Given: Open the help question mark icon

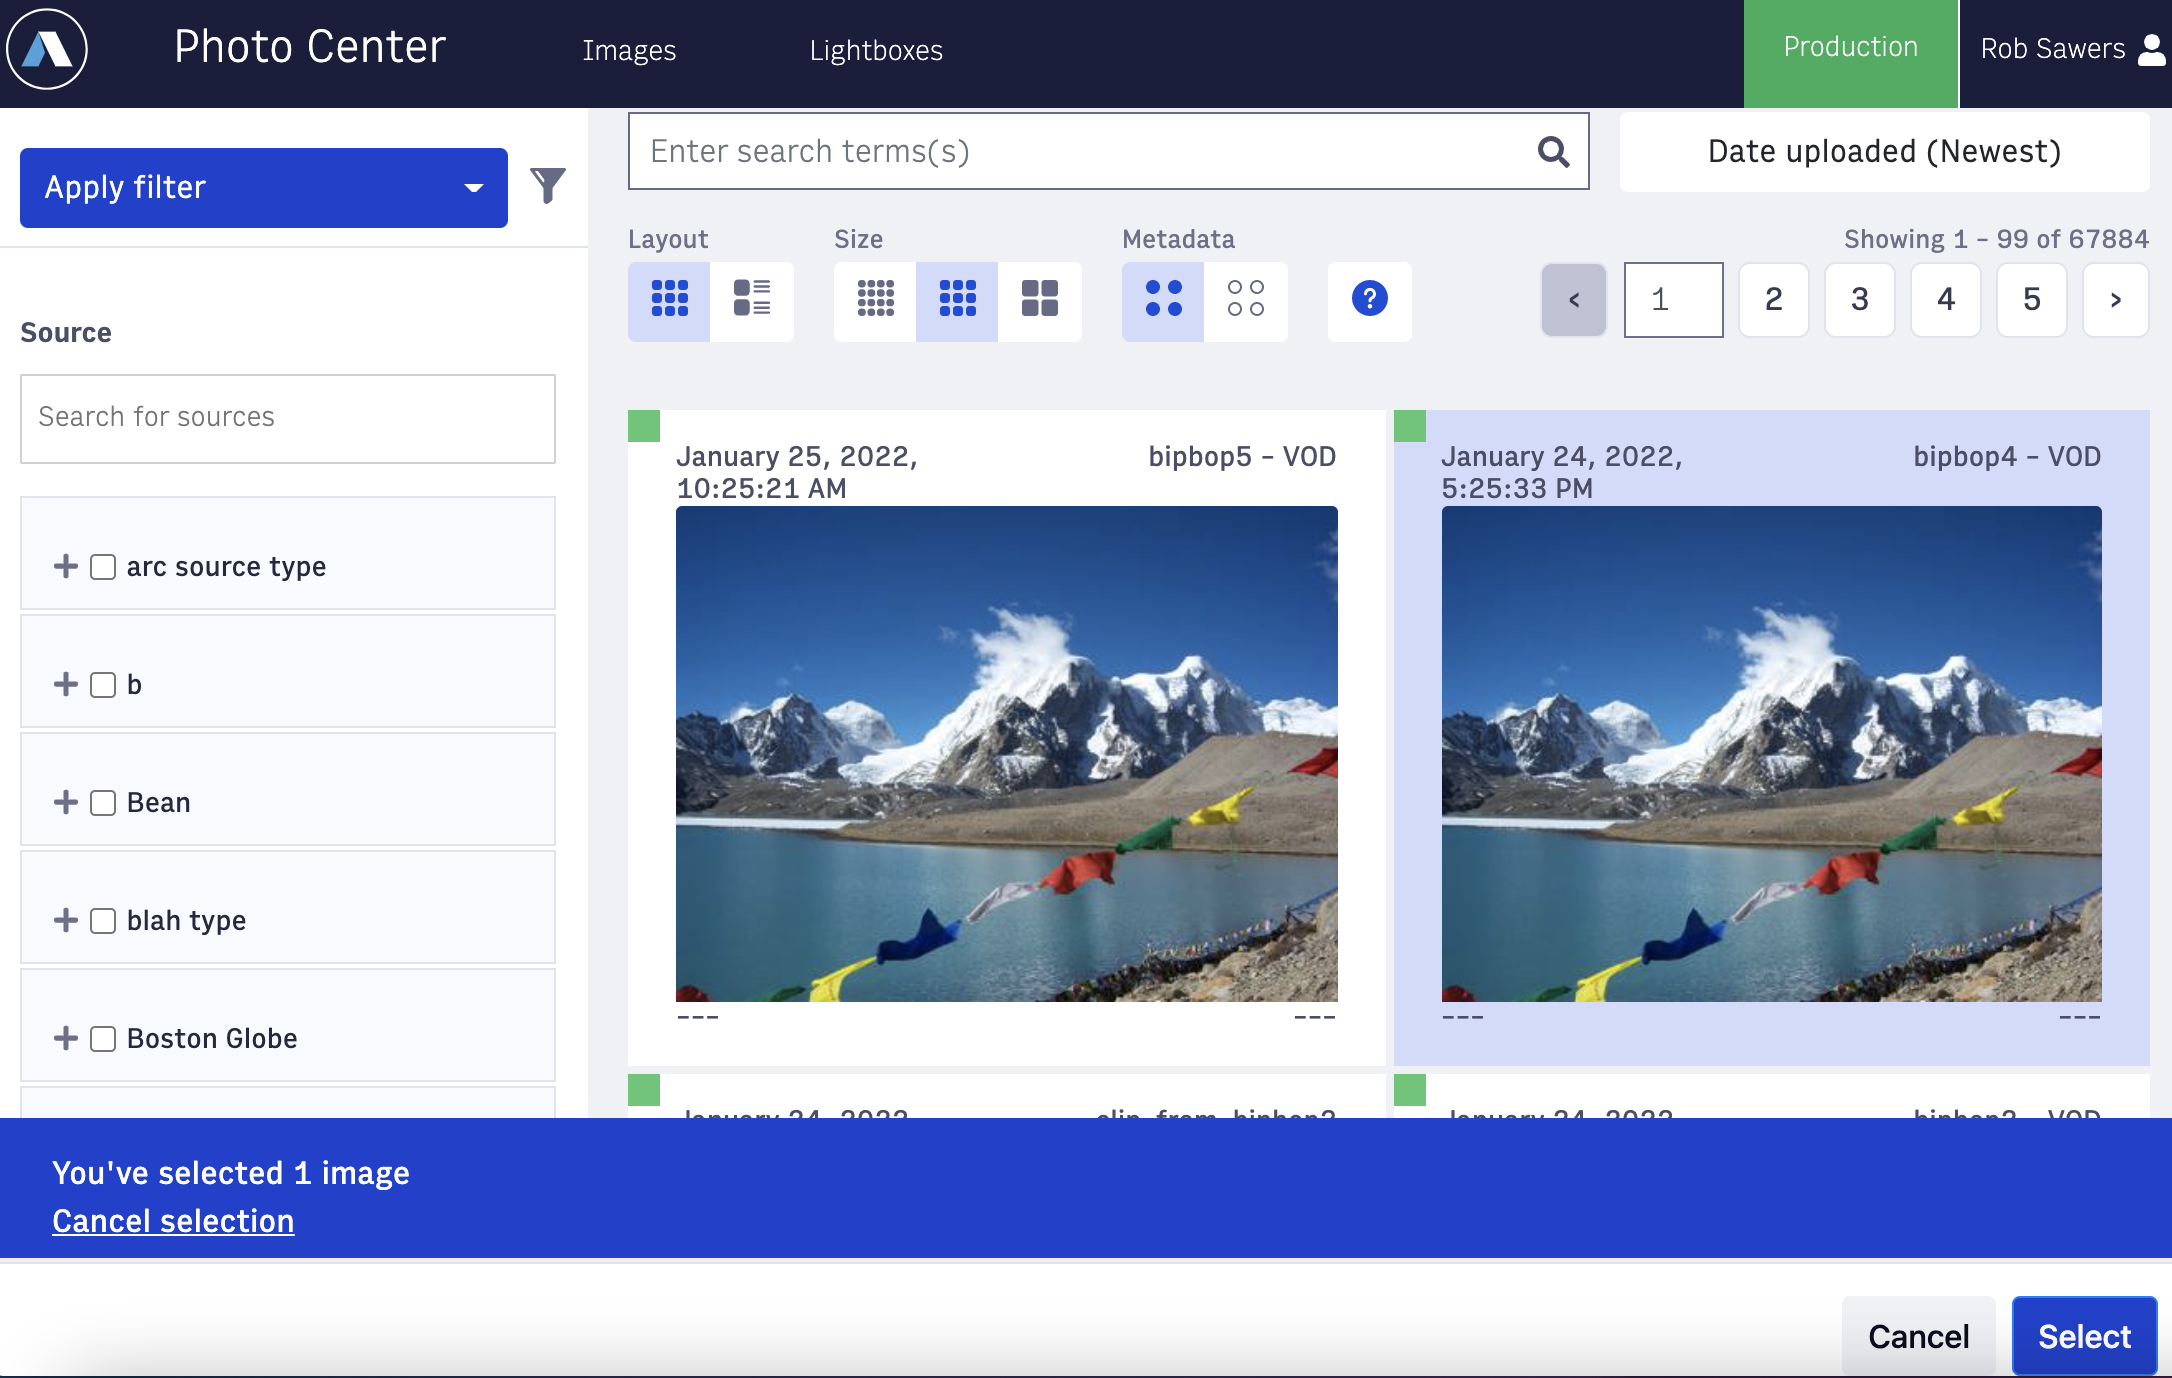Looking at the screenshot, I should point(1370,299).
